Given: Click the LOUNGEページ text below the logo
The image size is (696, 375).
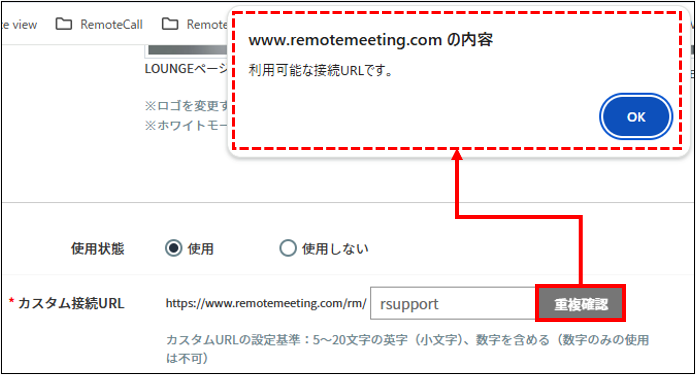Looking at the screenshot, I should click(186, 69).
